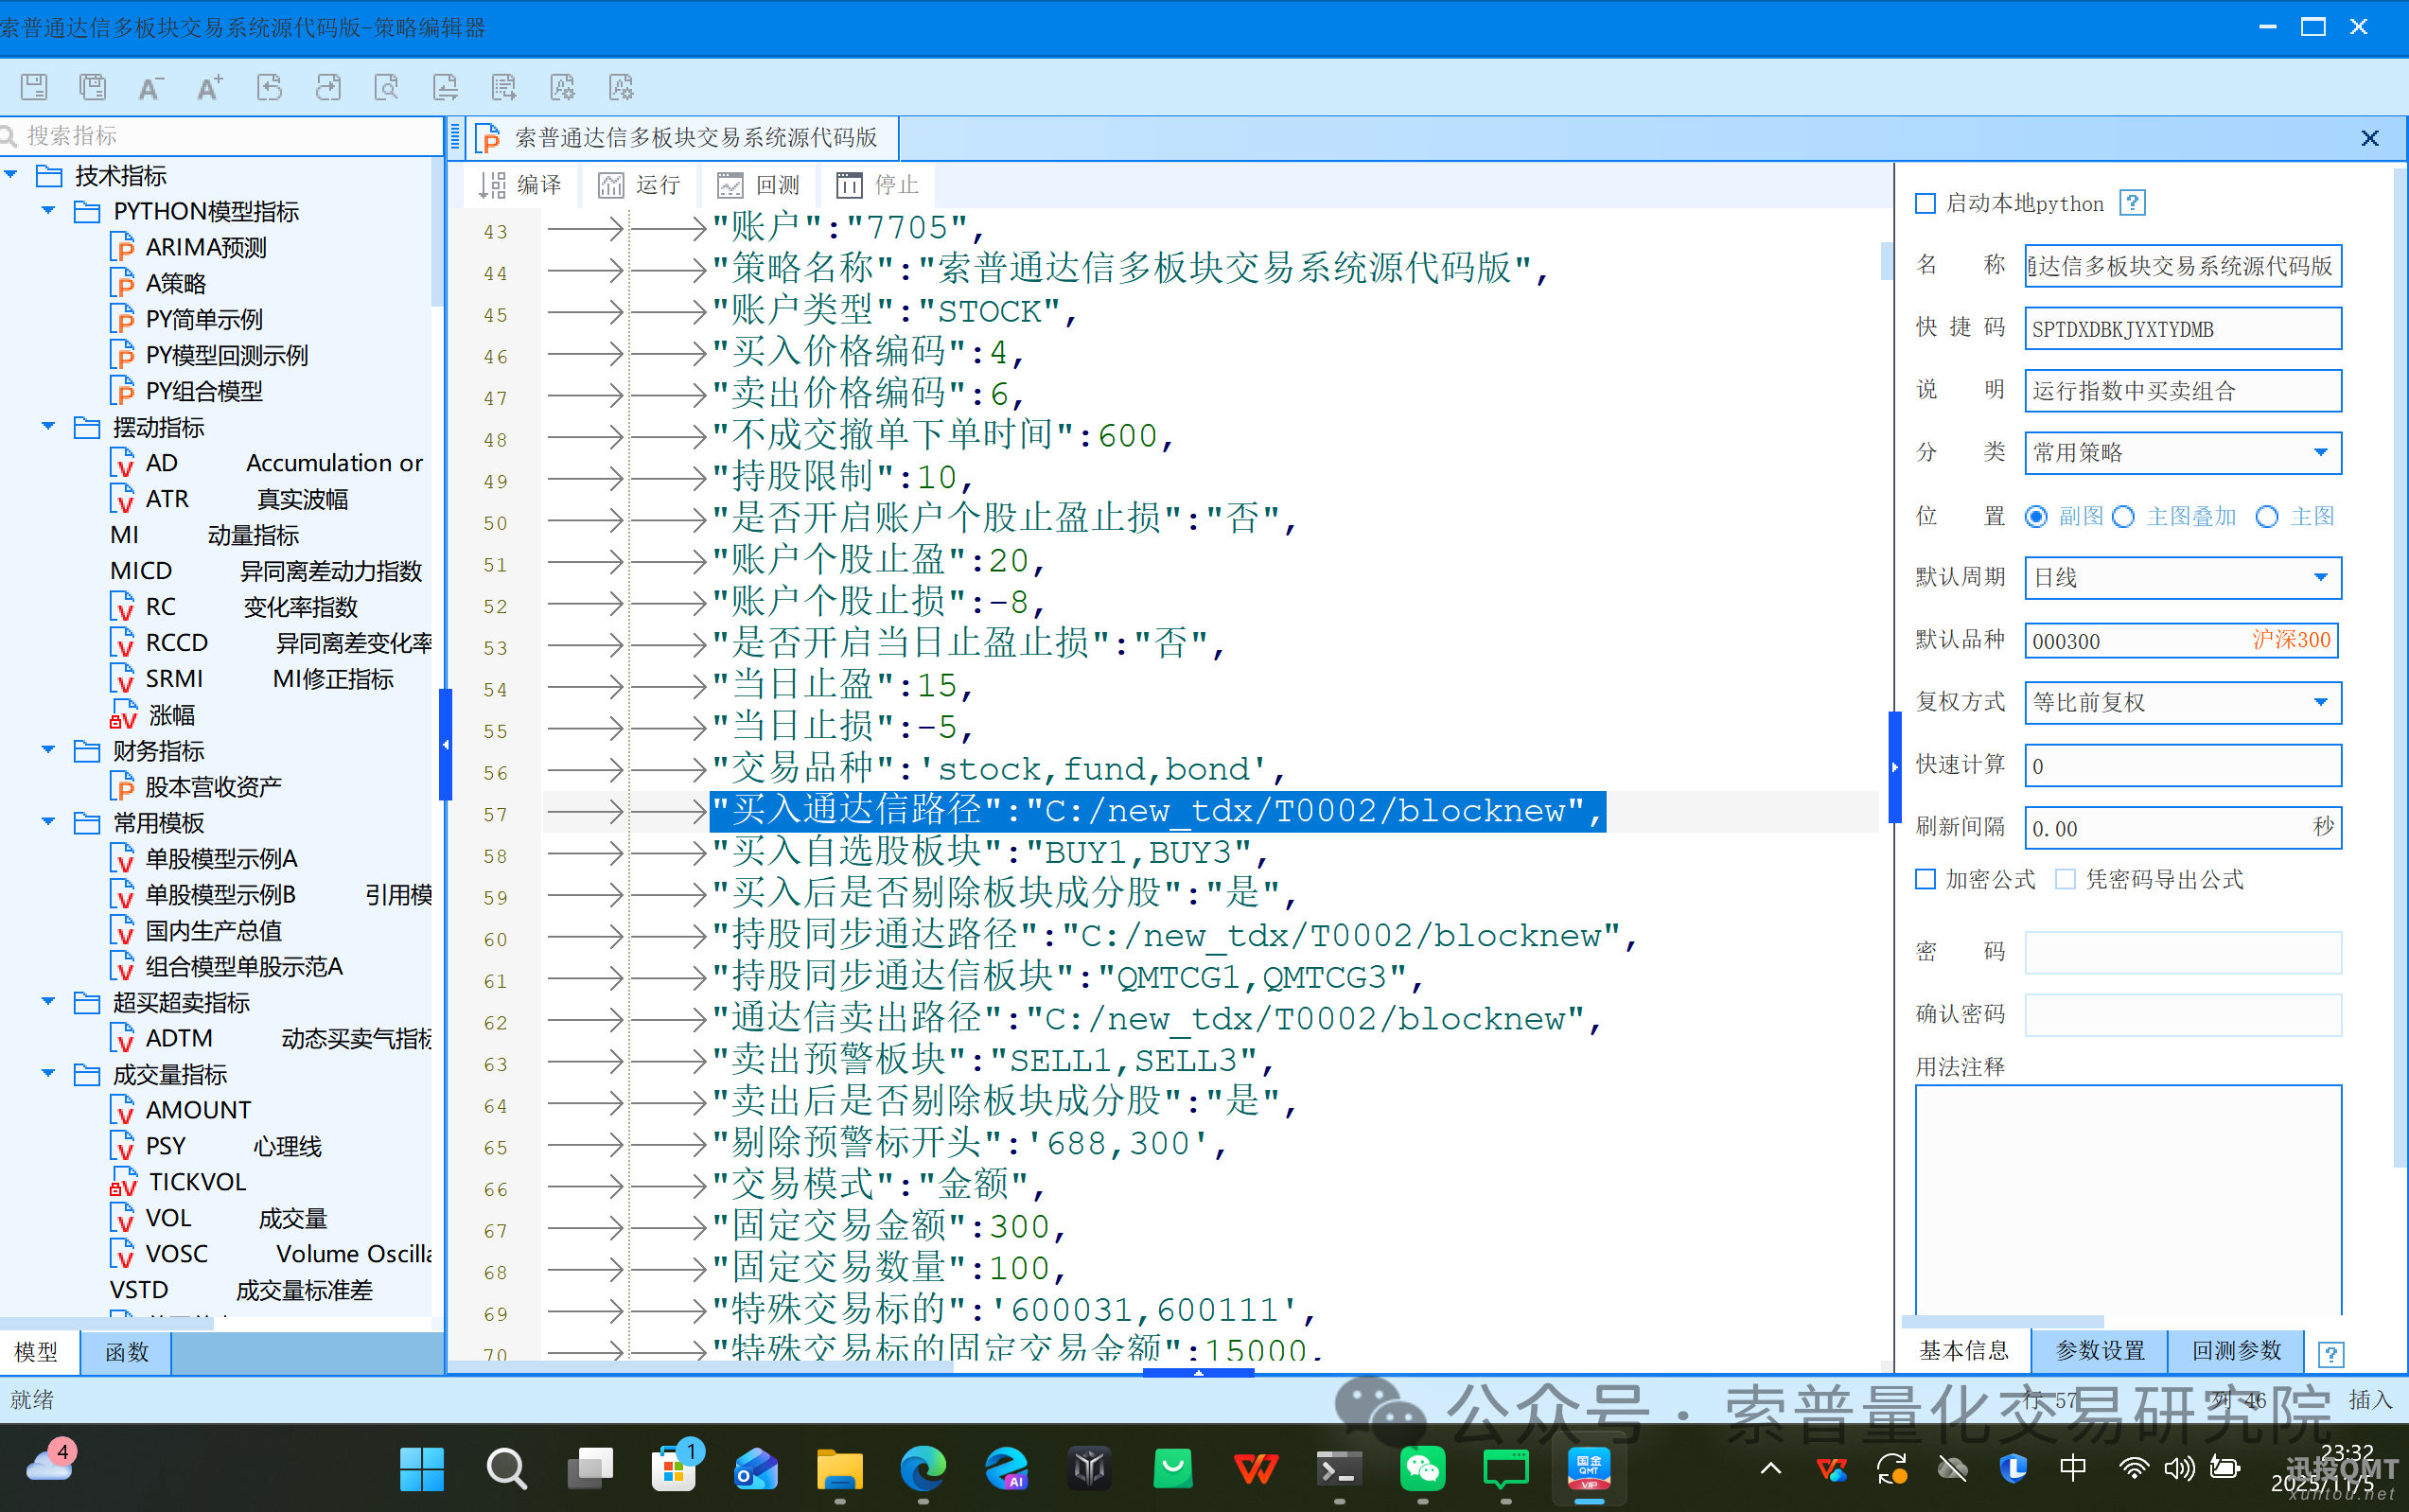
Task: Collapse the 技术指标 tree node
Action: [12, 174]
